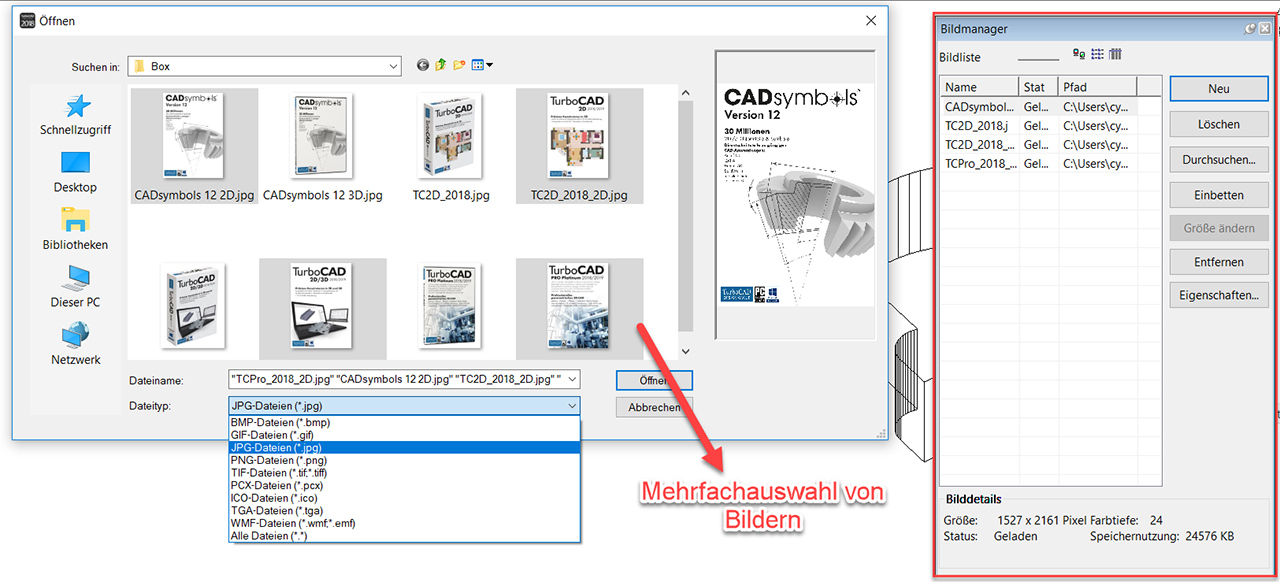The height and width of the screenshot is (582, 1280).
Task: Open Bibliotheken in the places bar
Action: pyautogui.click(x=76, y=229)
